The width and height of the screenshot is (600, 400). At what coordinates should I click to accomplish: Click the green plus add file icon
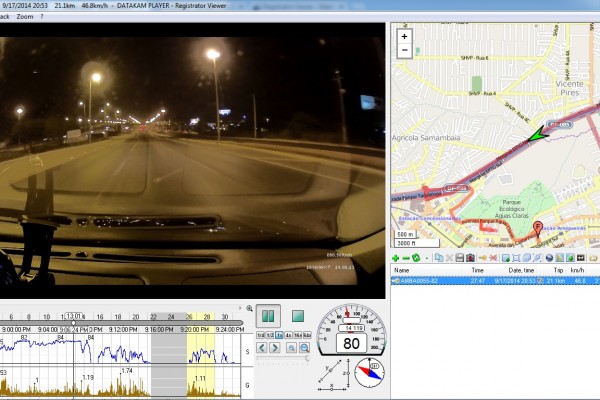point(395,258)
